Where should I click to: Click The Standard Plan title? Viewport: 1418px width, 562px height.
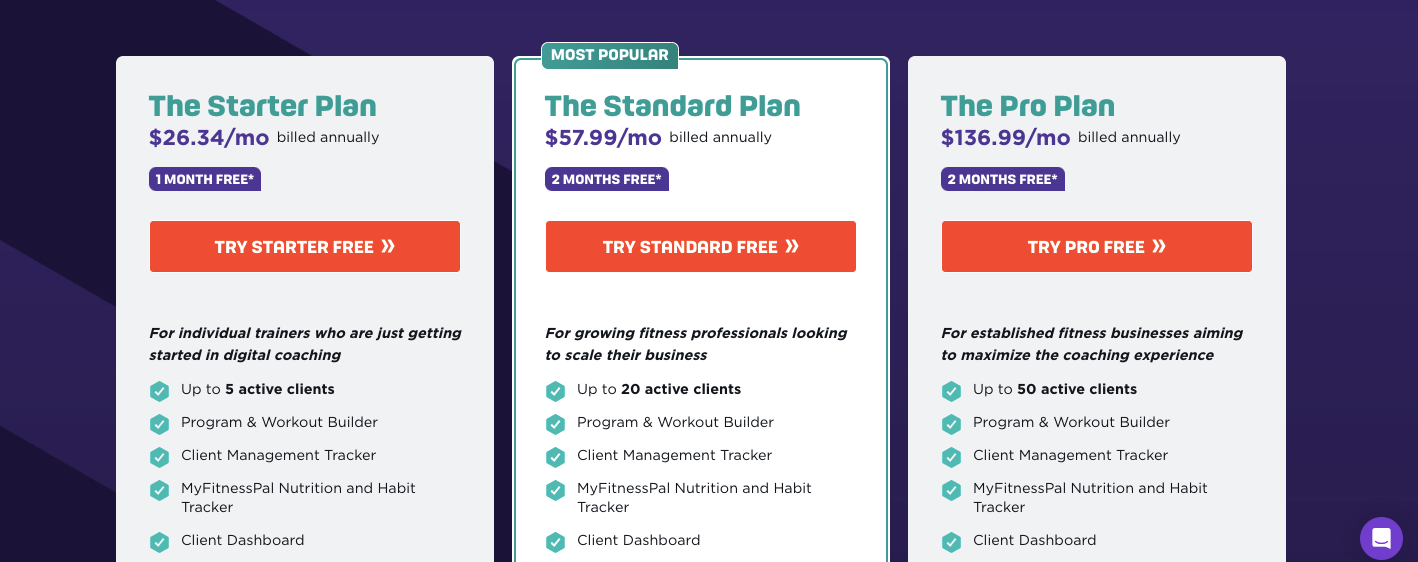[x=673, y=106]
